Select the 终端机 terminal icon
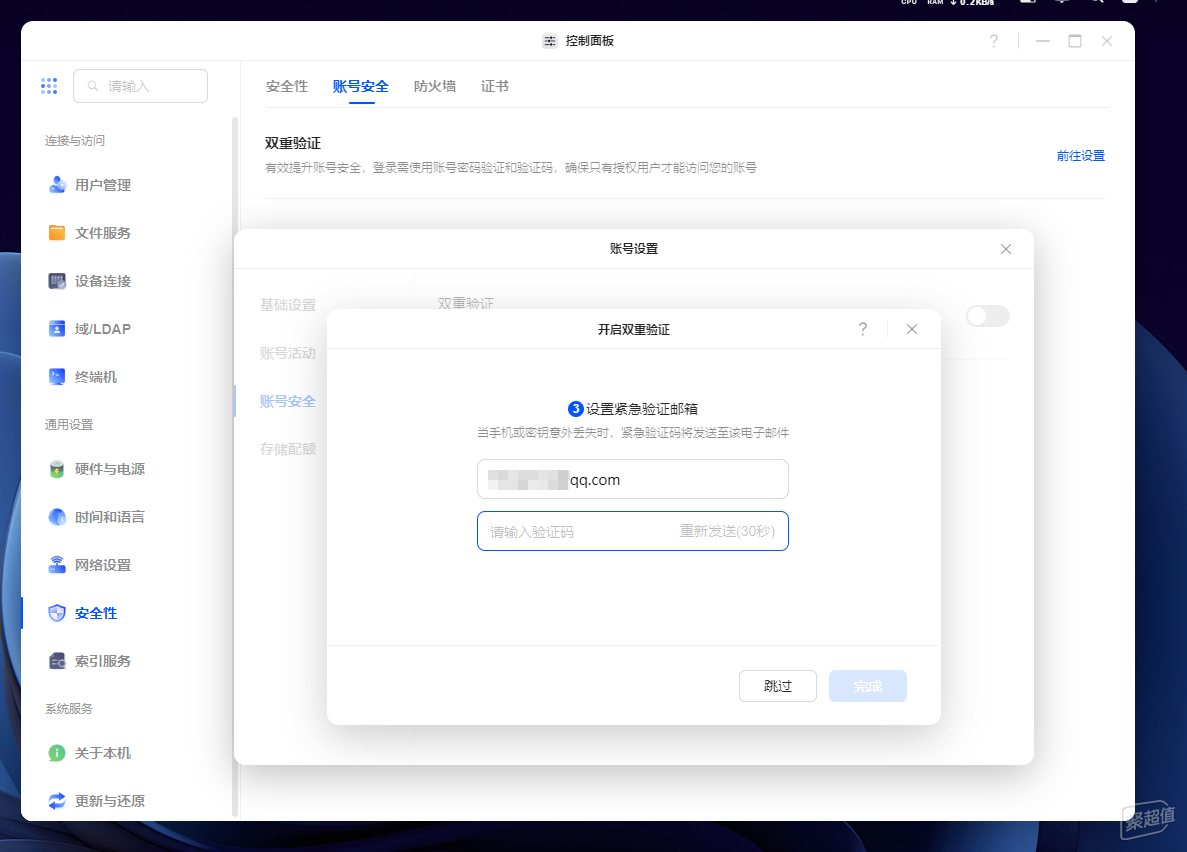This screenshot has width=1187, height=852. (x=57, y=376)
